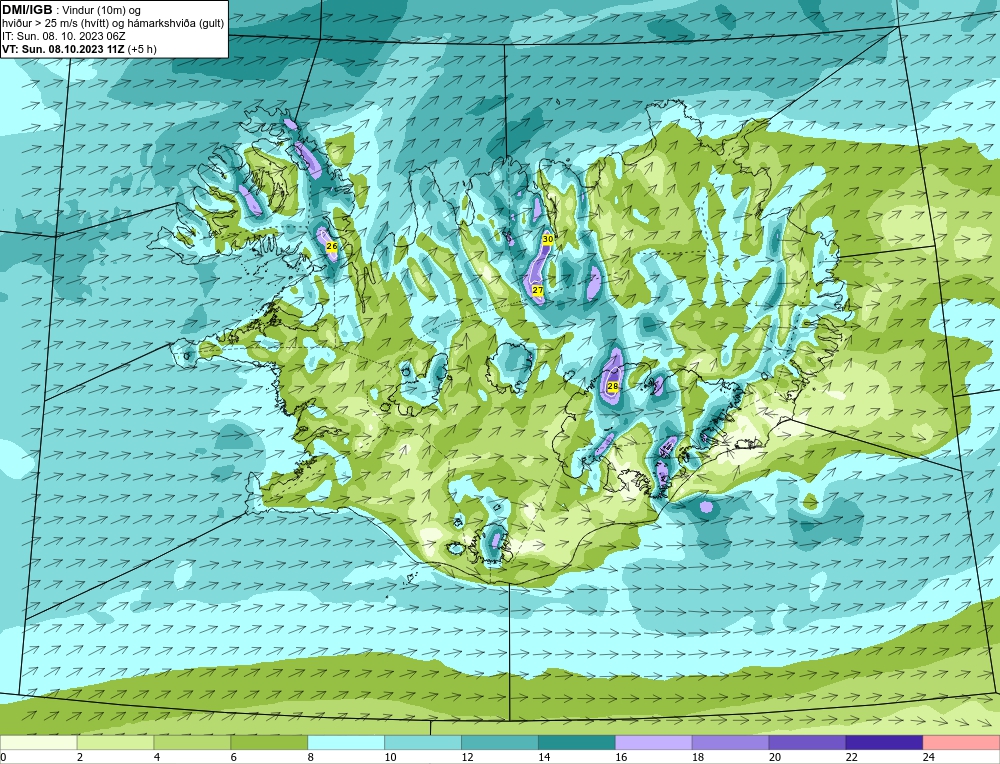Click the legend scale number 0

(x=3, y=757)
